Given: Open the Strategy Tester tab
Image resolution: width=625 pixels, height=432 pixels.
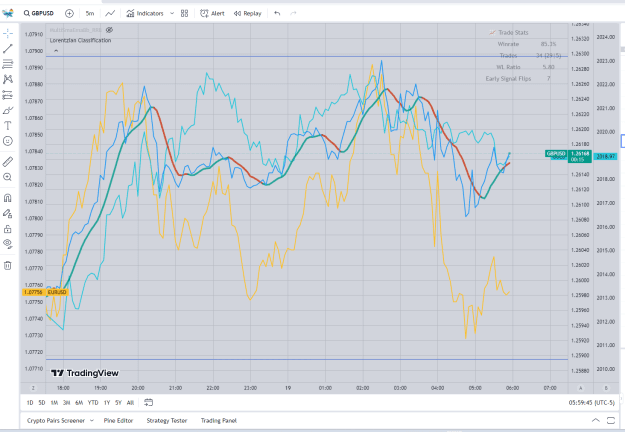Looking at the screenshot, I should tap(167, 420).
